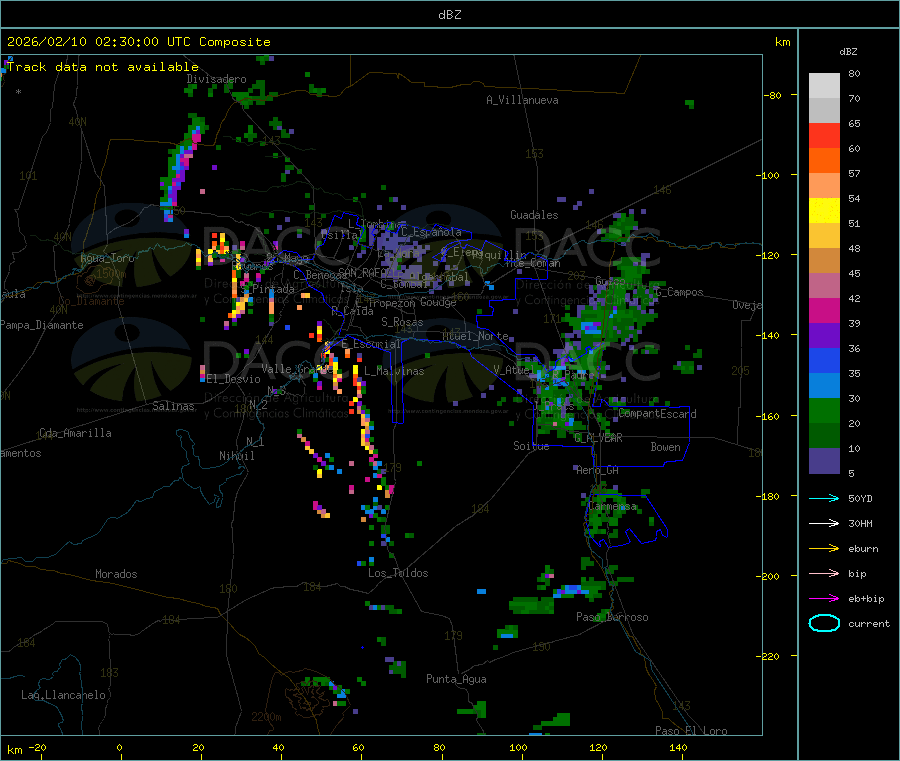Select the green 20 dBZ color swatch
The image size is (900, 761).
(x=824, y=410)
